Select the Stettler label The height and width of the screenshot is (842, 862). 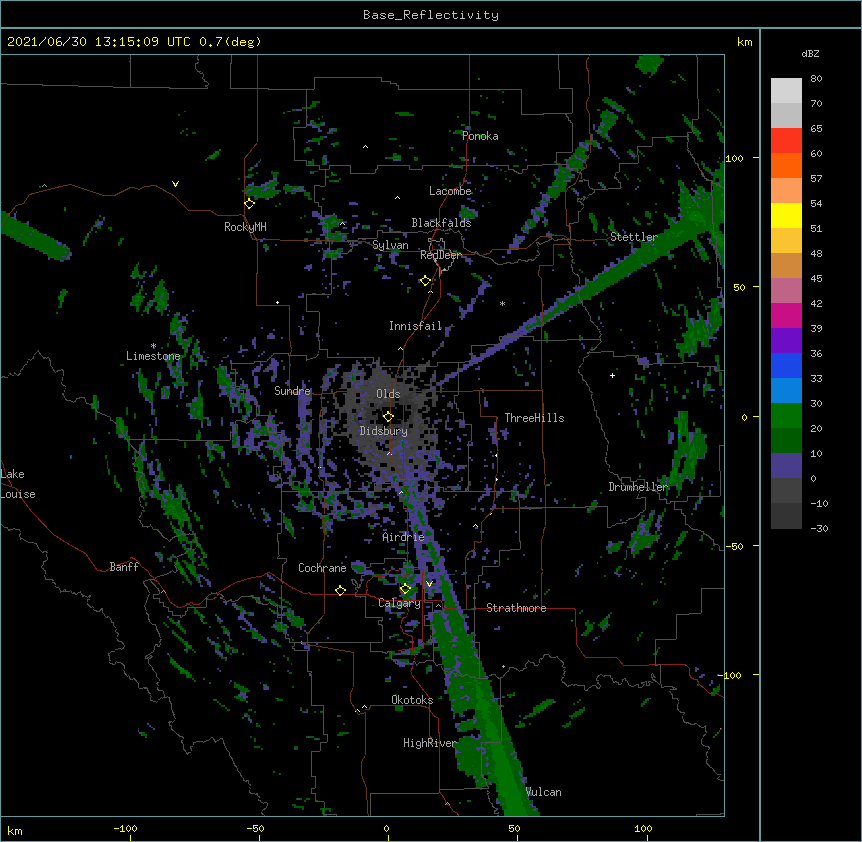[634, 237]
